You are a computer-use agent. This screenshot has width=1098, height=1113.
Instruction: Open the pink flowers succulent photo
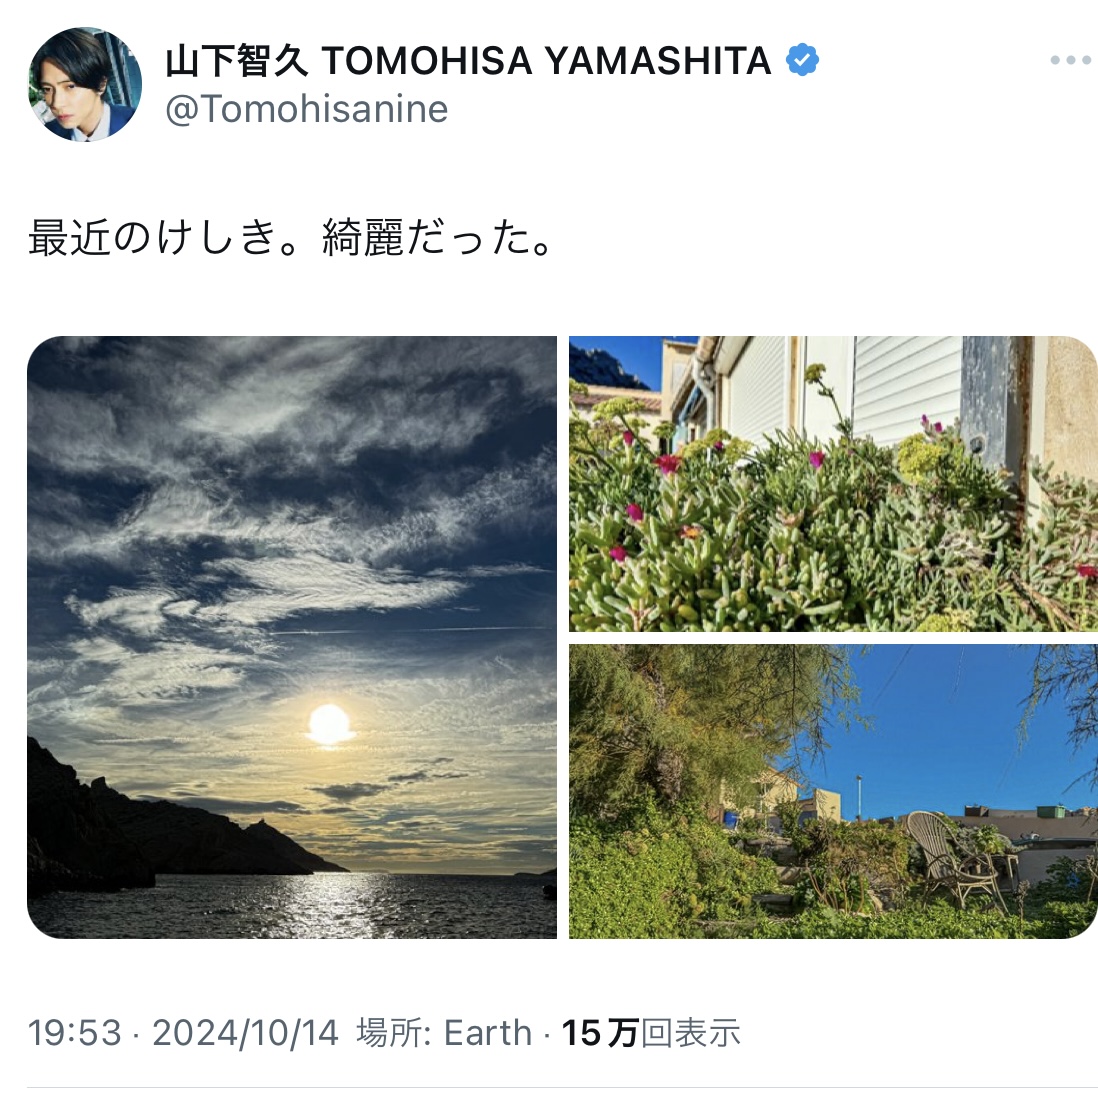tap(833, 483)
